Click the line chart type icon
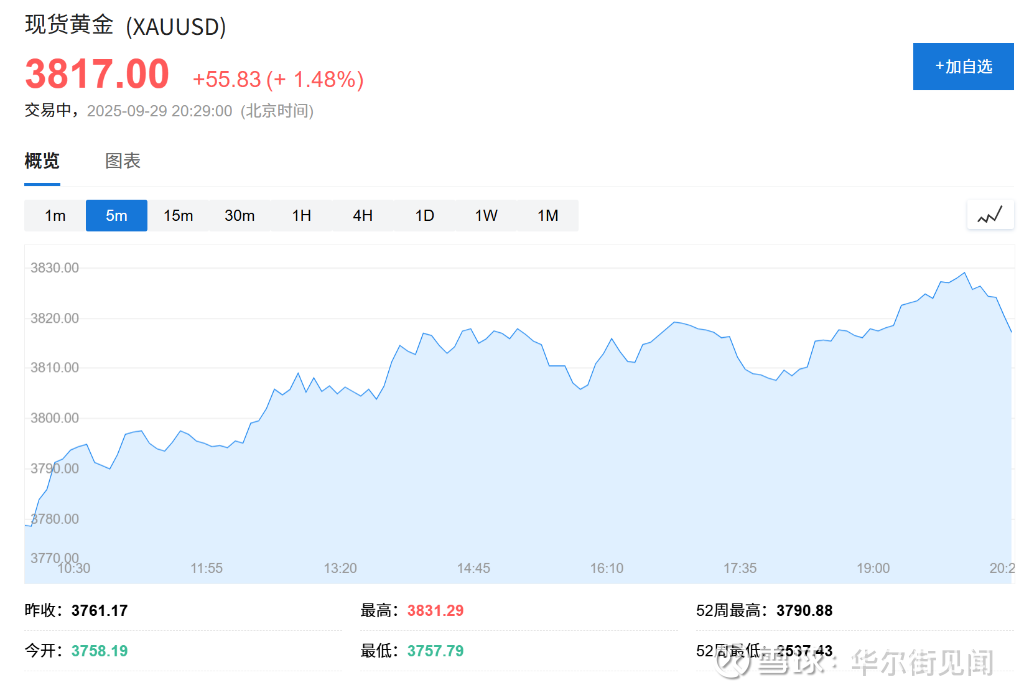1024x694 pixels. [990, 215]
